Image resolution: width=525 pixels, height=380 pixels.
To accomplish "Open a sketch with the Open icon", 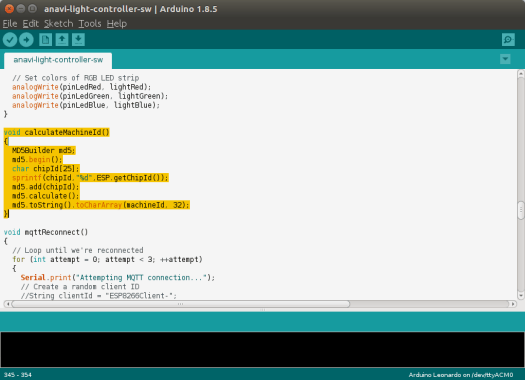I will point(62,40).
